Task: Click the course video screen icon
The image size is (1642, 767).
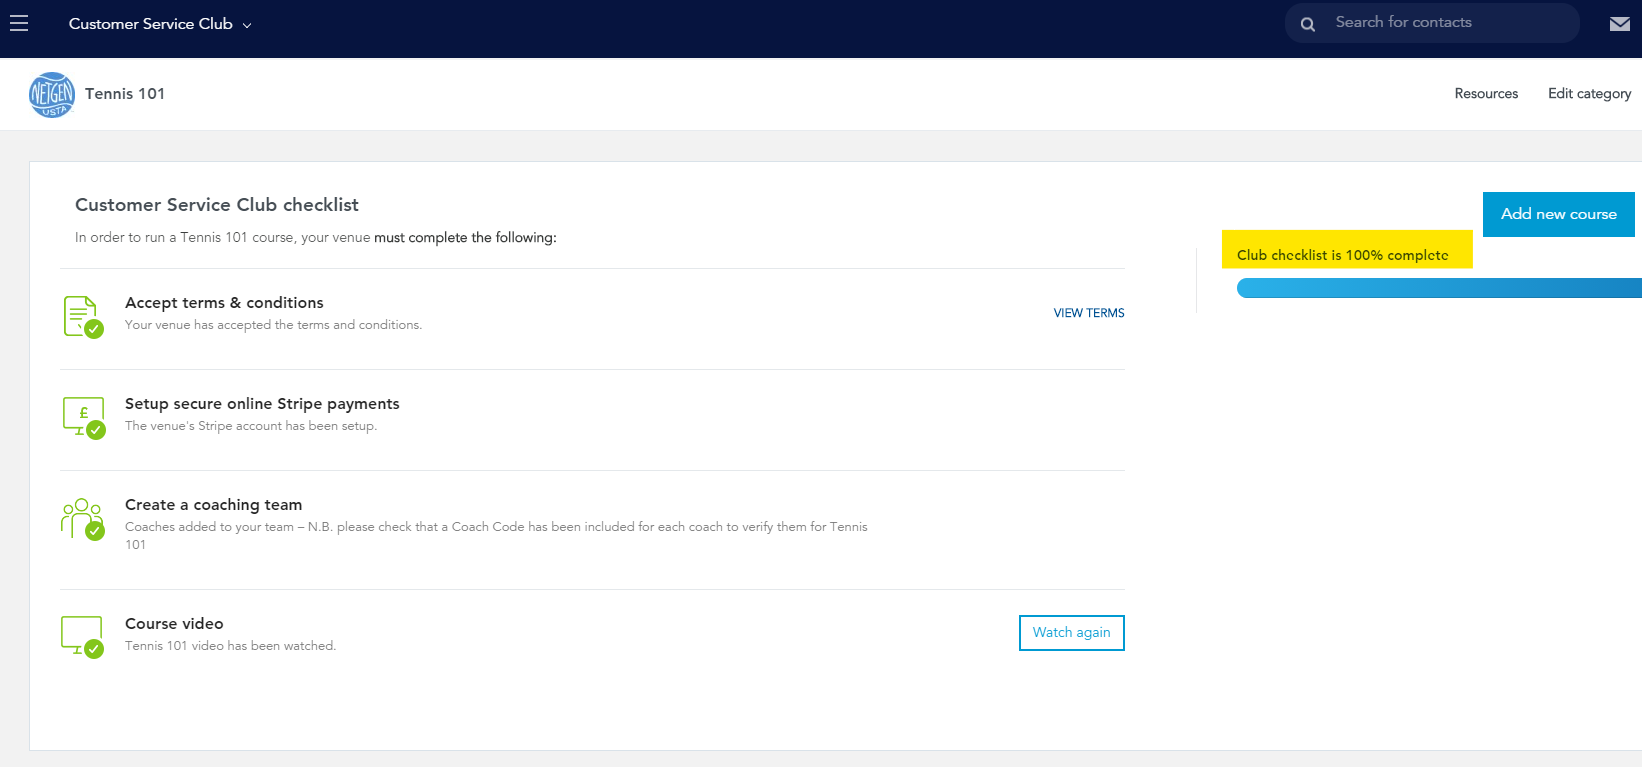Action: click(82, 637)
